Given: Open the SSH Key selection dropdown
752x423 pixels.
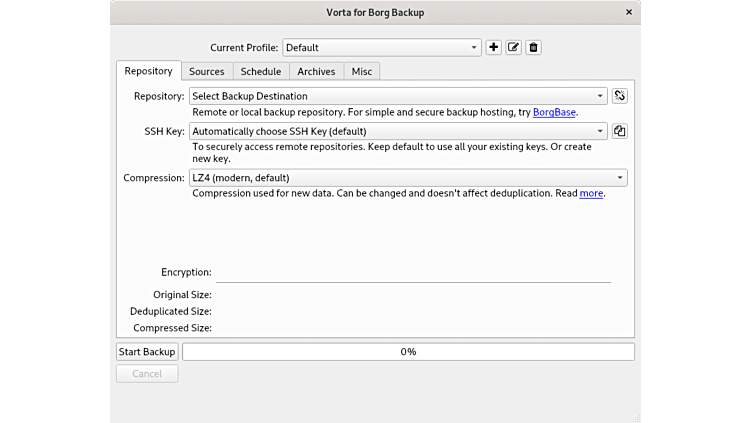Looking at the screenshot, I should [398, 131].
